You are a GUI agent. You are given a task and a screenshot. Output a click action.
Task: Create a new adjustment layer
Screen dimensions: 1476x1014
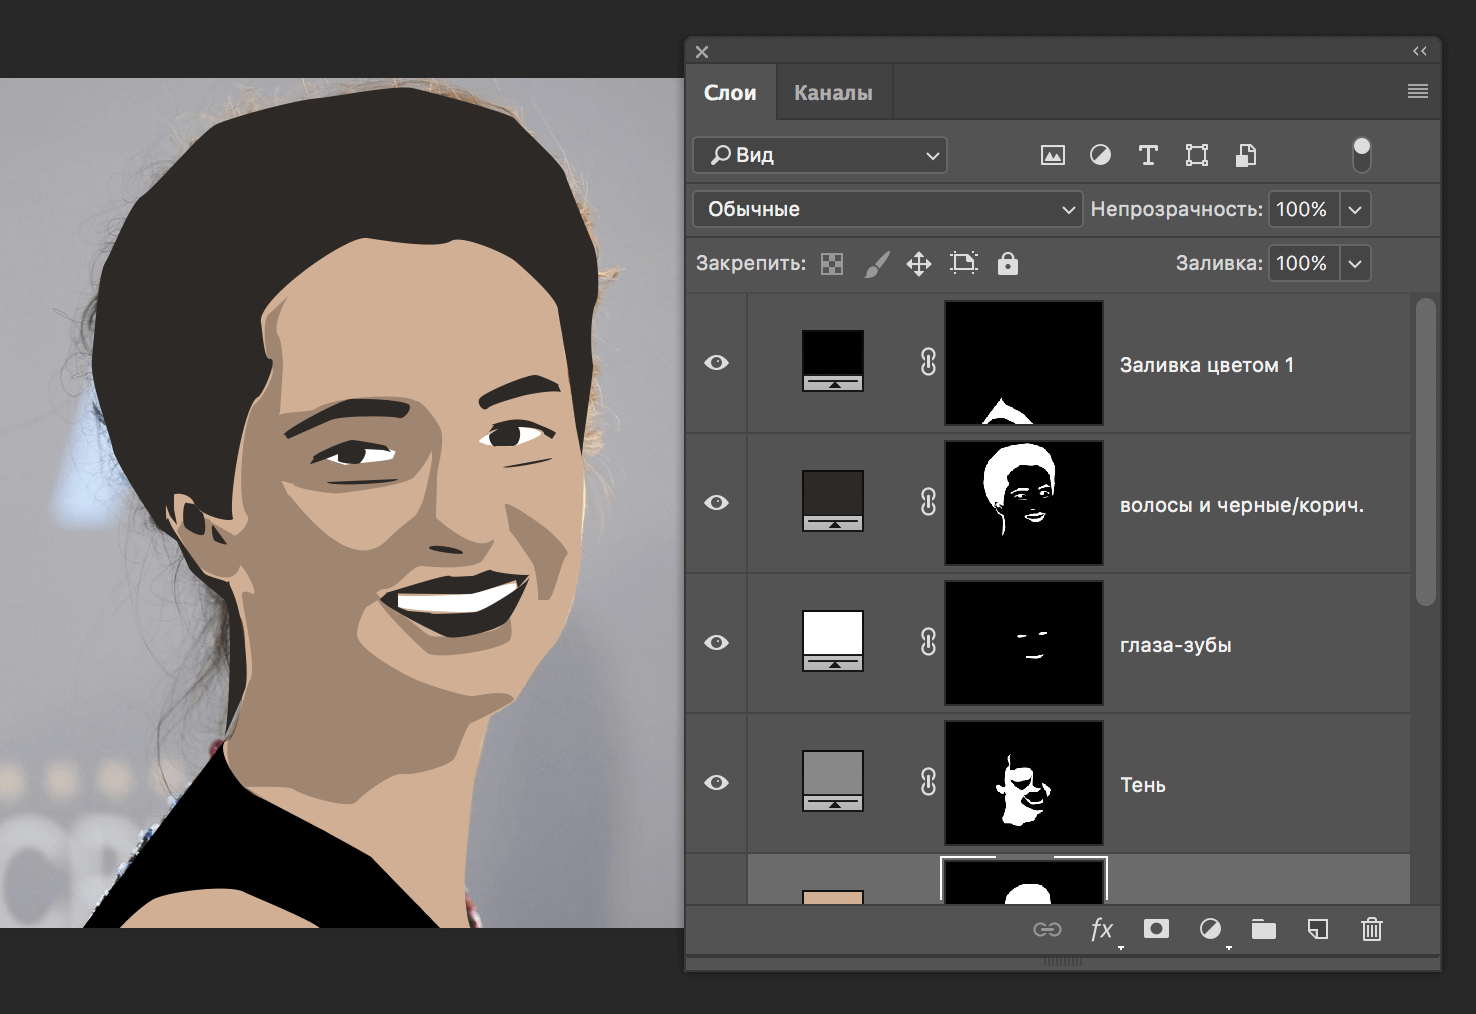pos(1210,929)
